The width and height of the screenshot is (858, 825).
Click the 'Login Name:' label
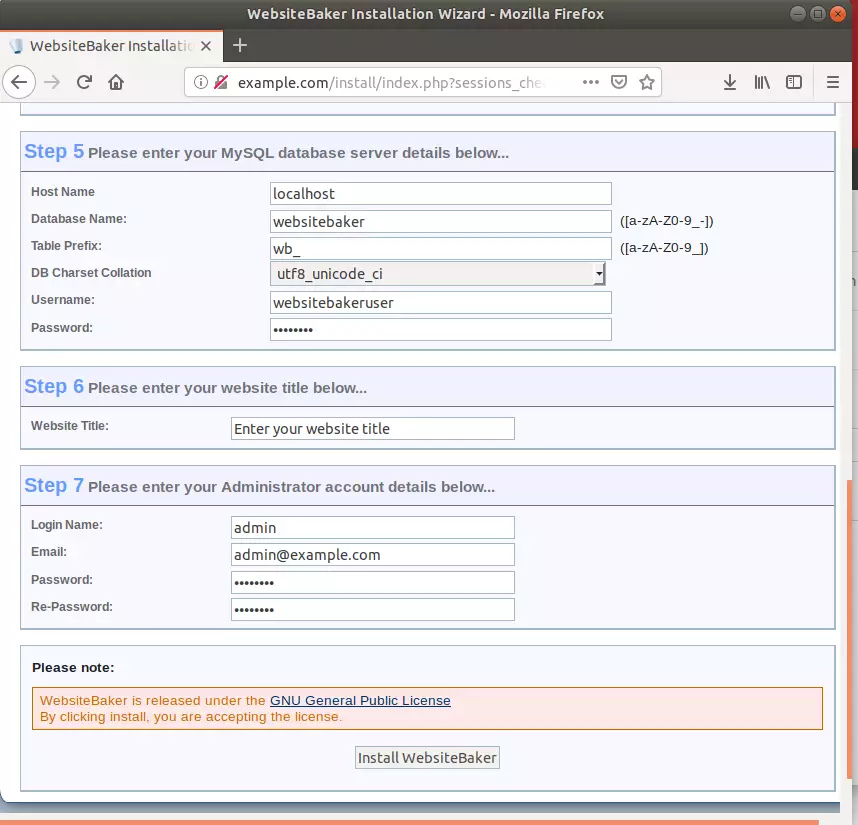pos(67,525)
